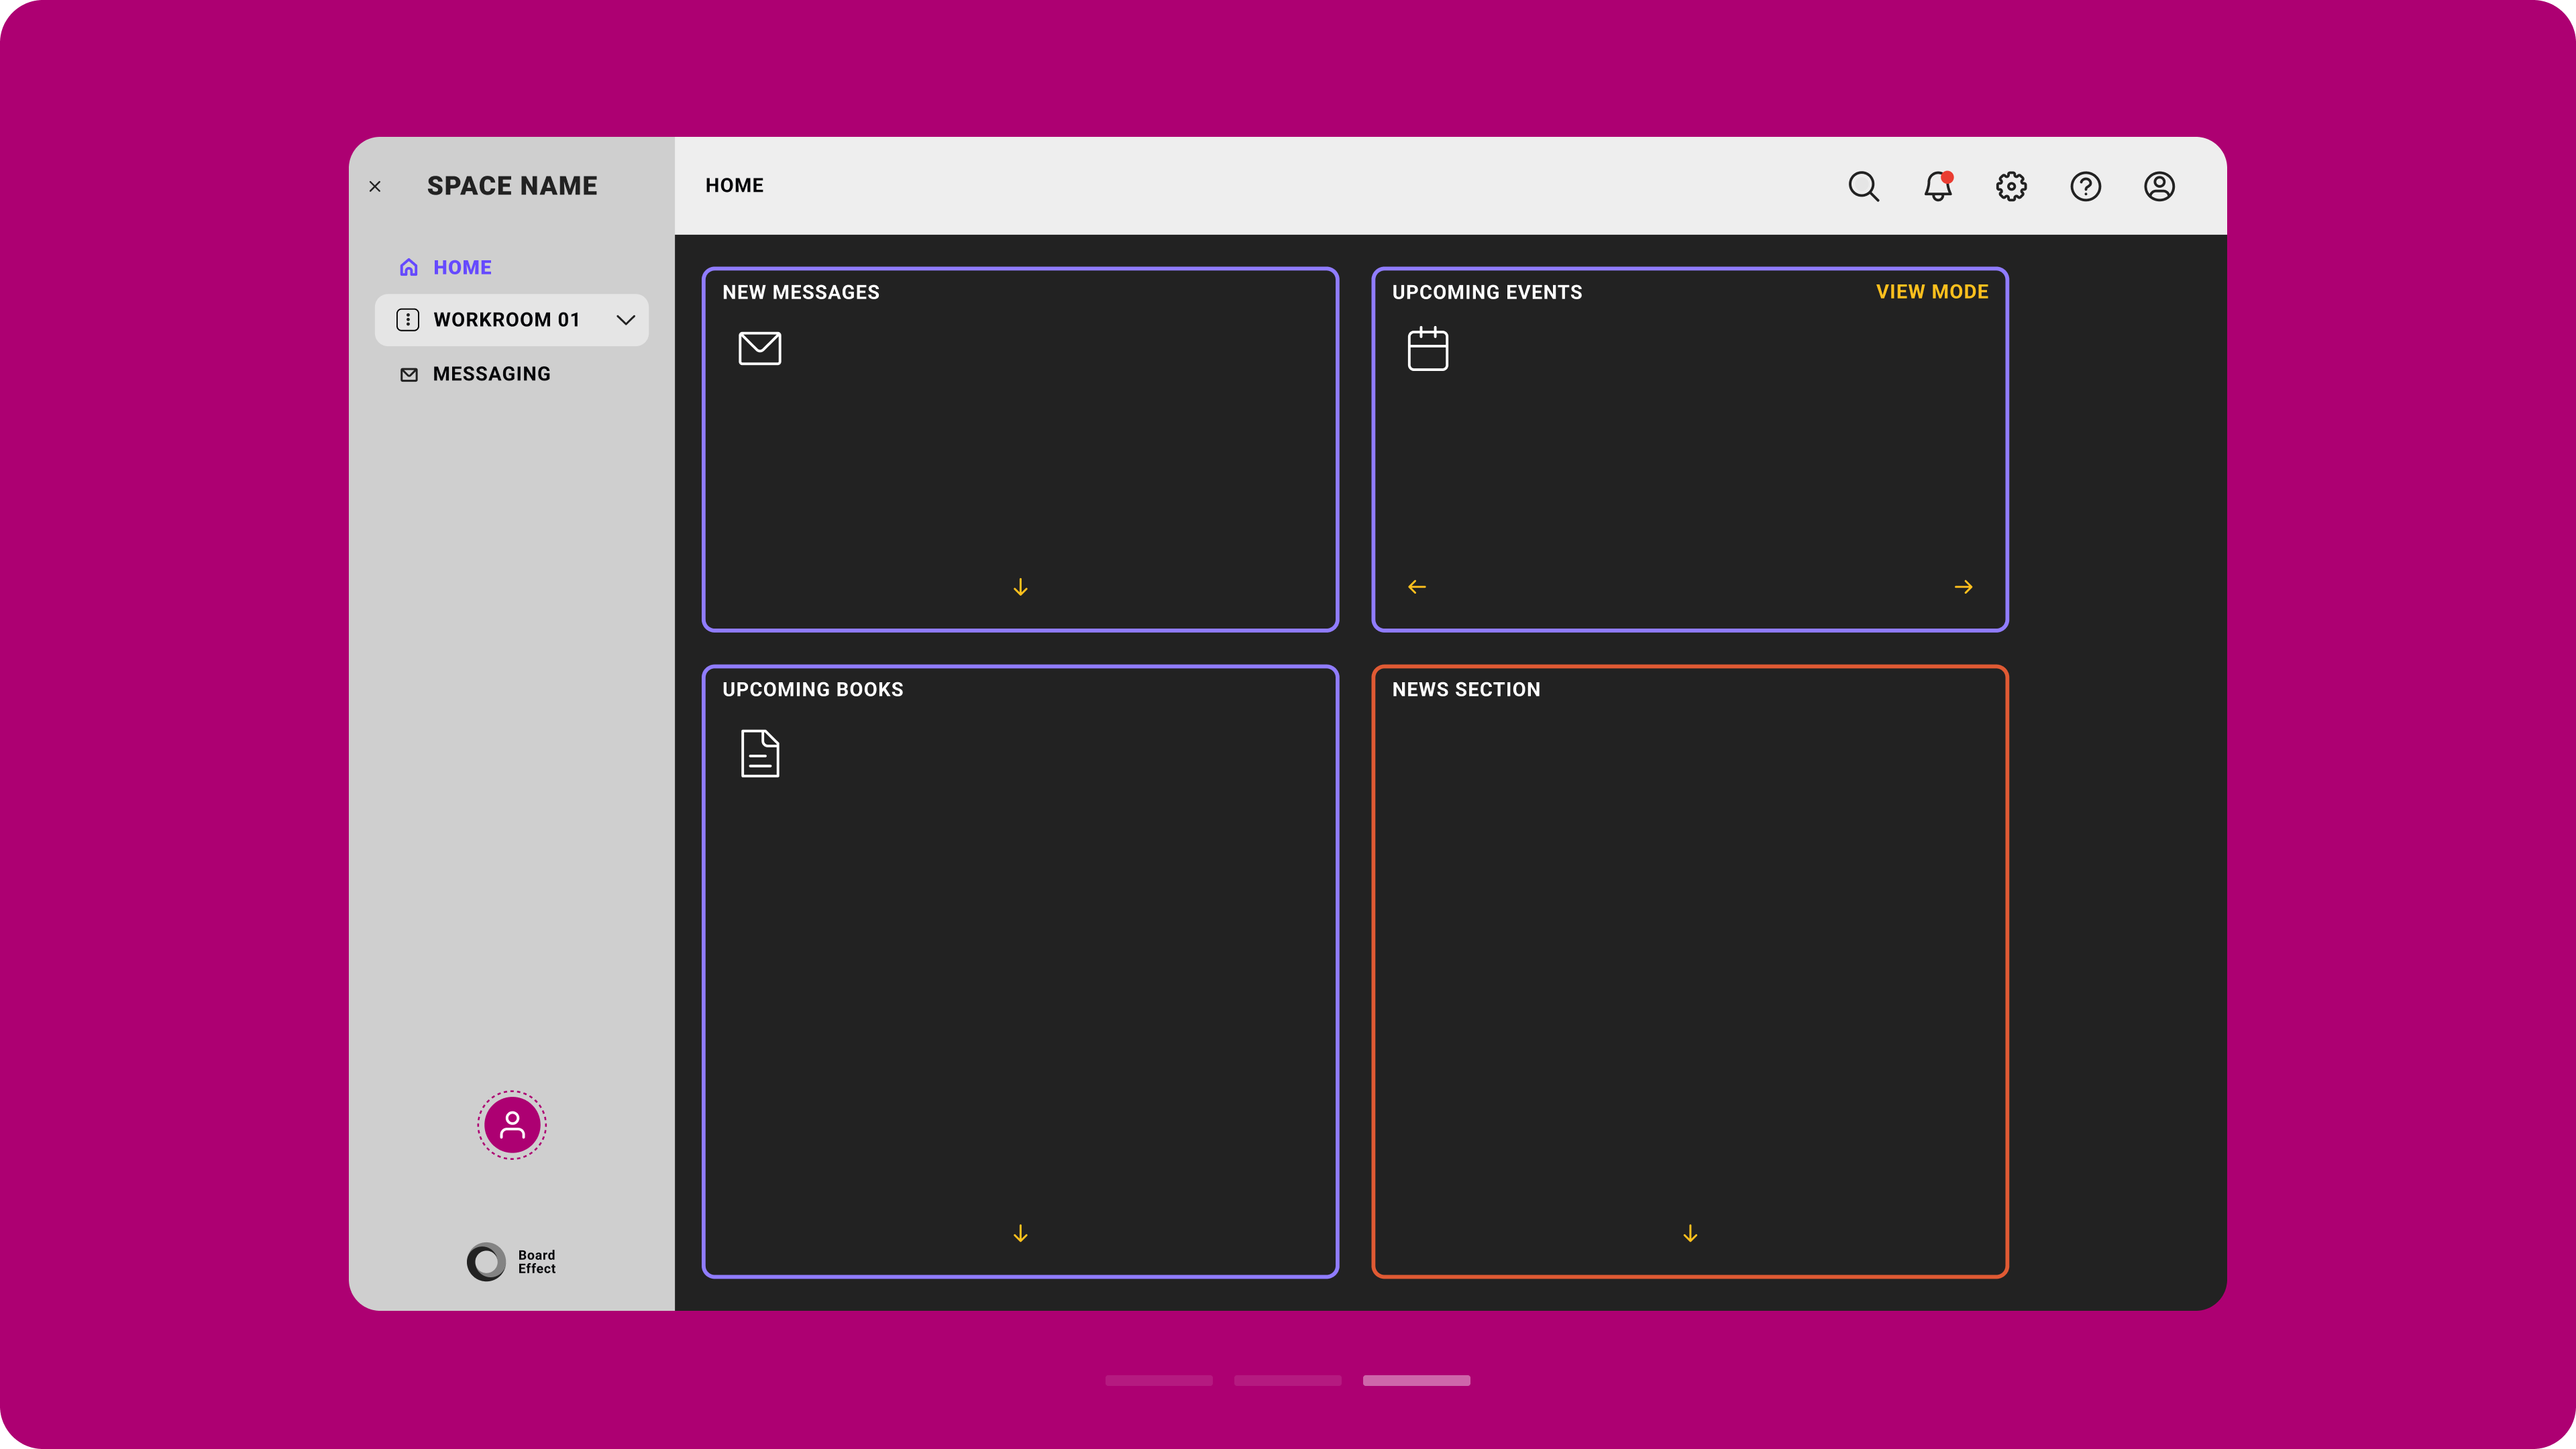Screen dimensions: 2576x1449
Task: Click View Mode in Upcoming Events
Action: (1932, 292)
